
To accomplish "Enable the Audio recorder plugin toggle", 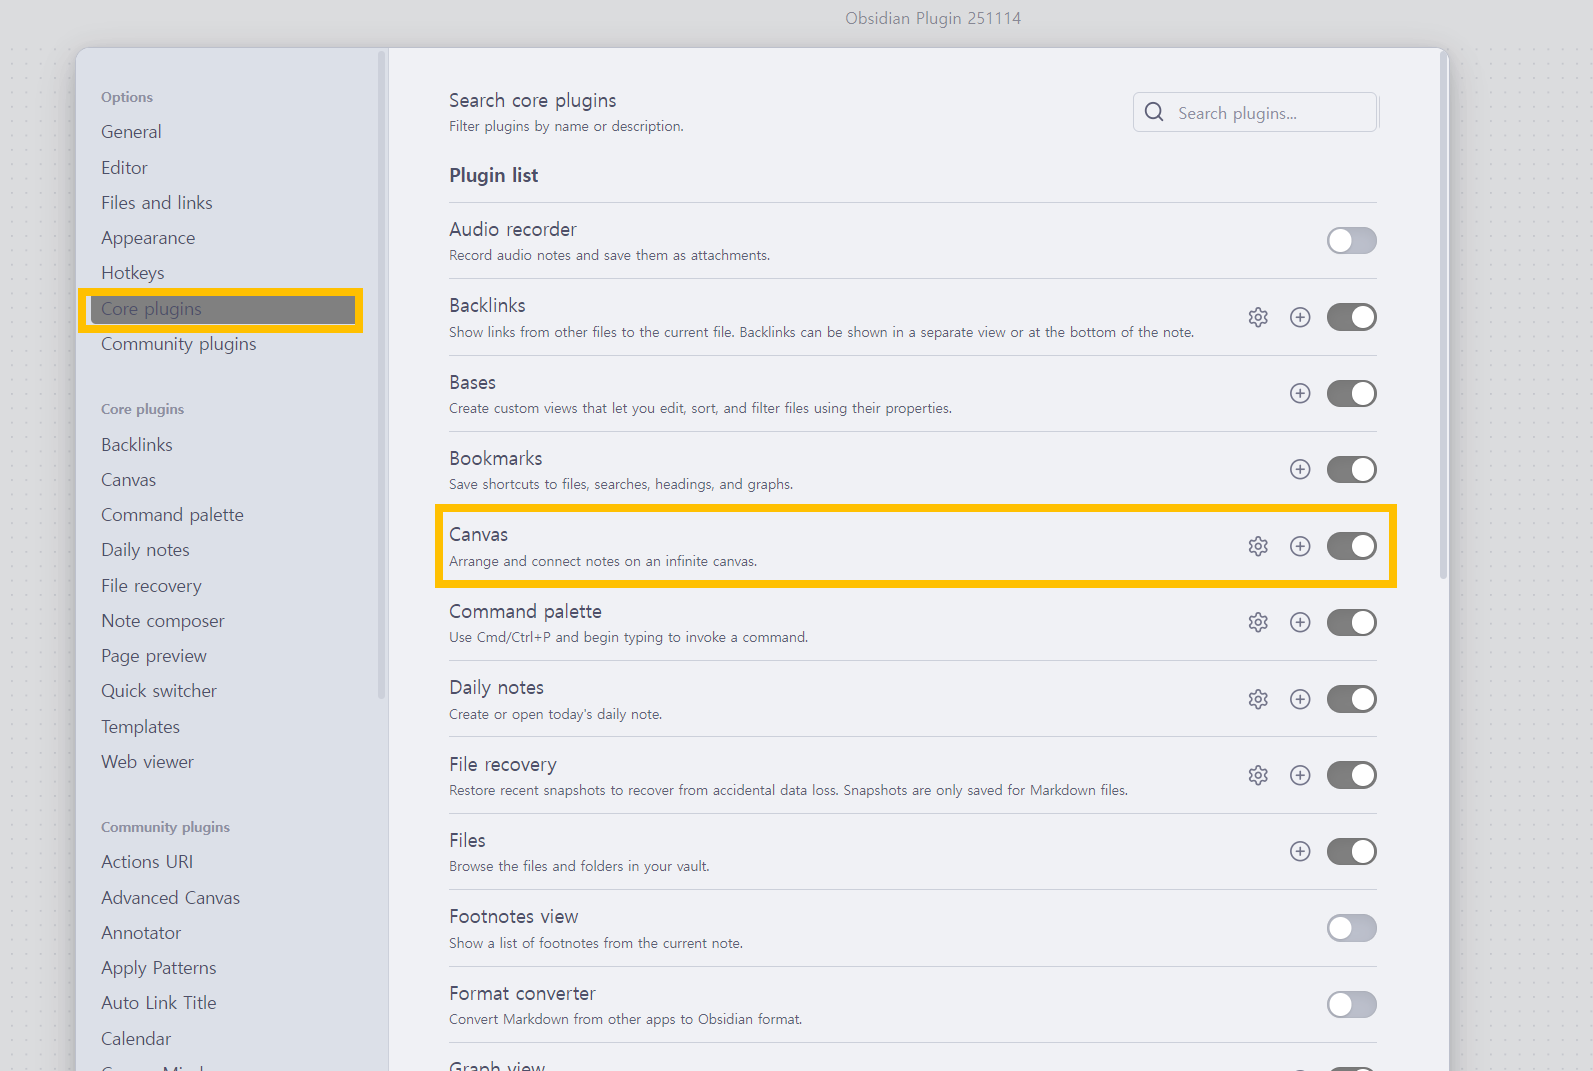I will (x=1352, y=240).
